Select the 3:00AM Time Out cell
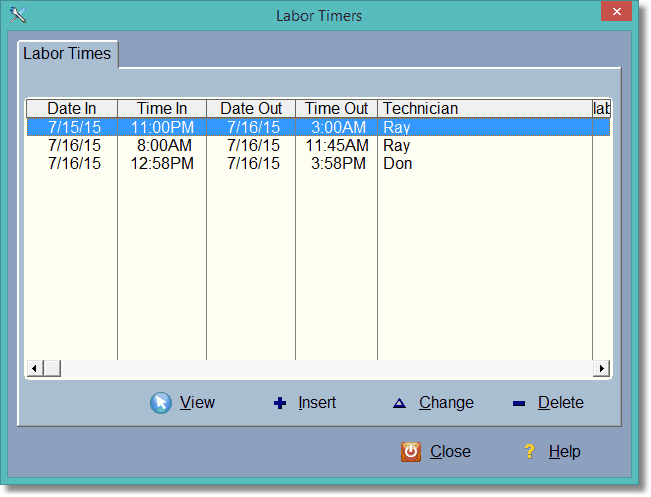Viewport: 651px width, 497px height. 338,127
